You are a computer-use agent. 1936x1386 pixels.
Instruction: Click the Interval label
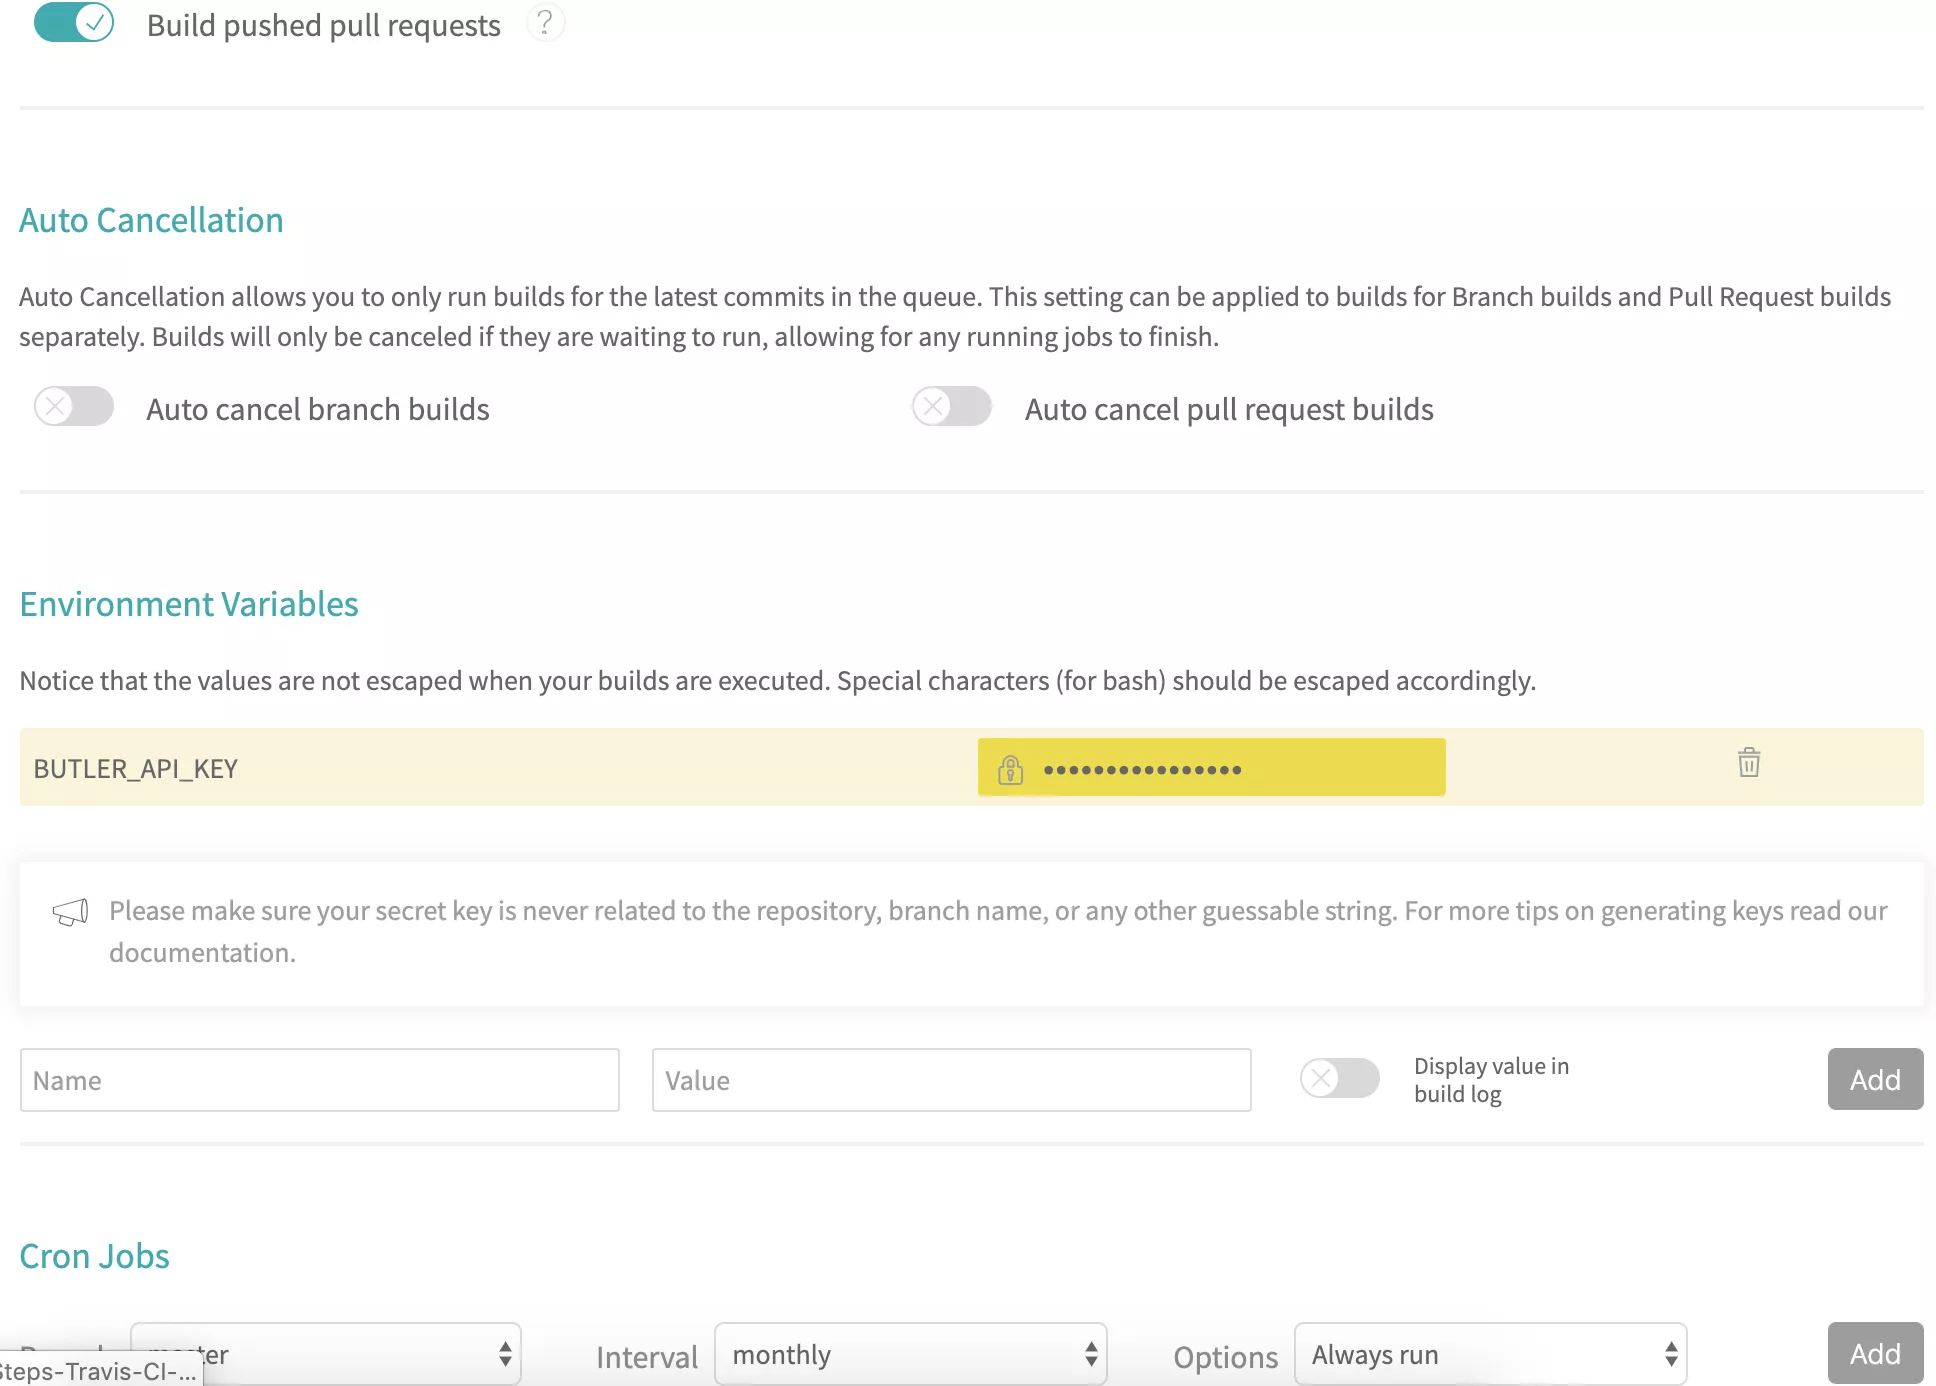coord(647,1357)
